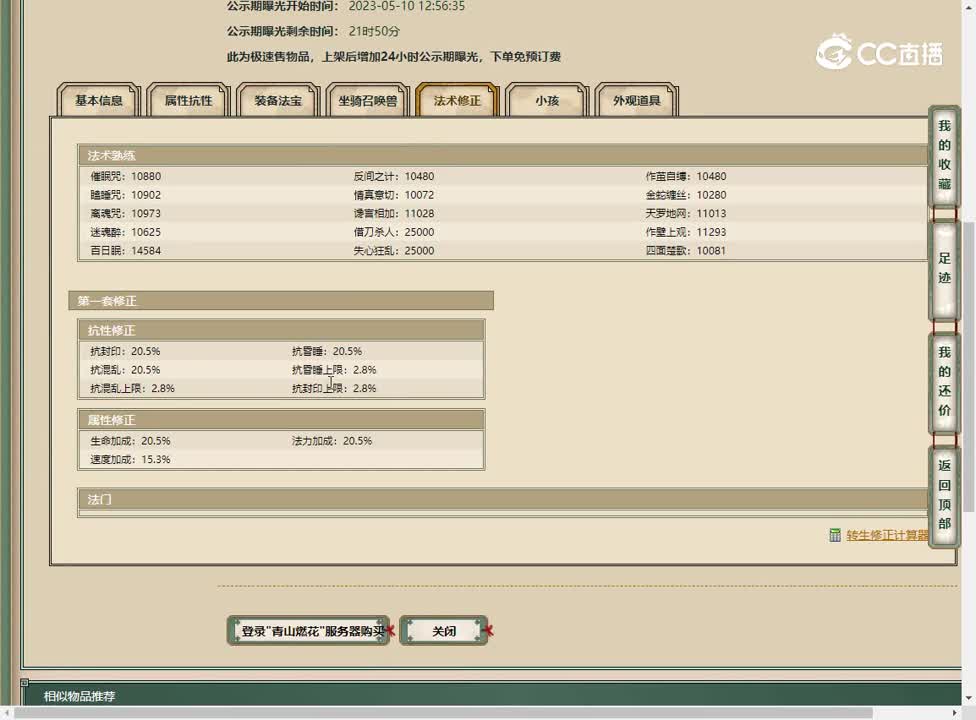Click the calculator icon beside 转生修正计算器
Screen dimensions: 976x720
tap(835, 535)
